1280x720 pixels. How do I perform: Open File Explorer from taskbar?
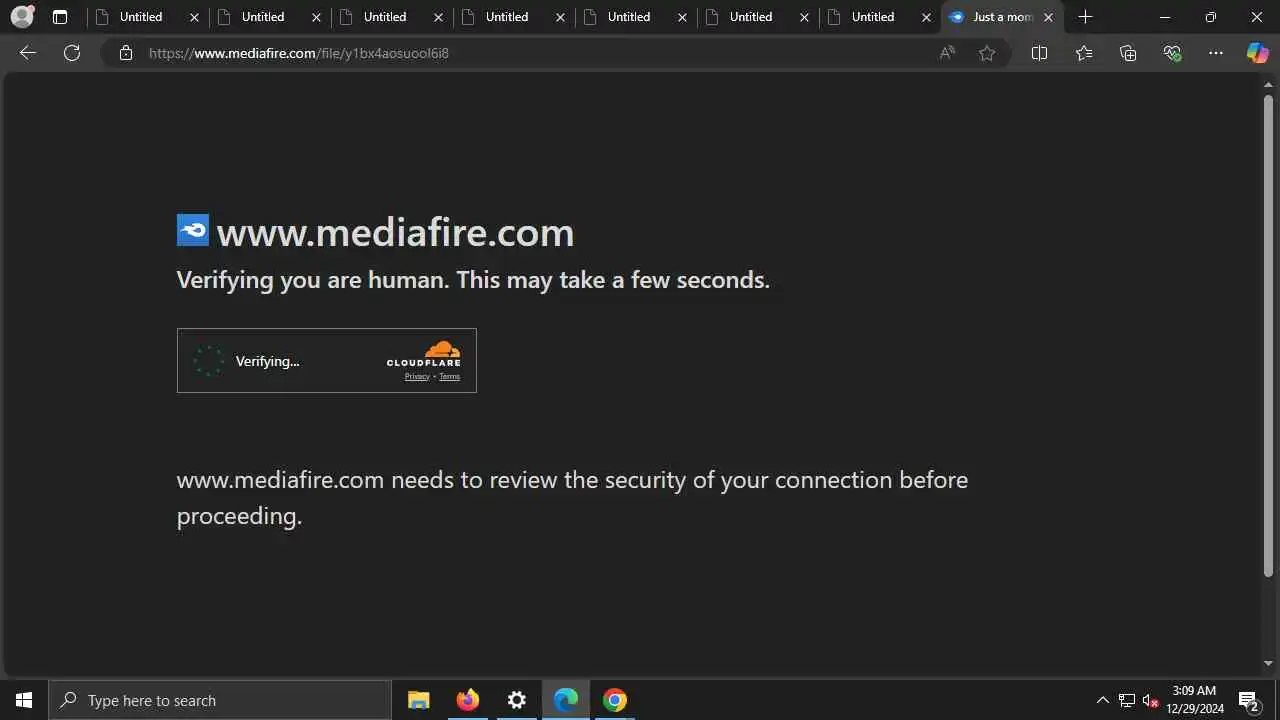419,700
